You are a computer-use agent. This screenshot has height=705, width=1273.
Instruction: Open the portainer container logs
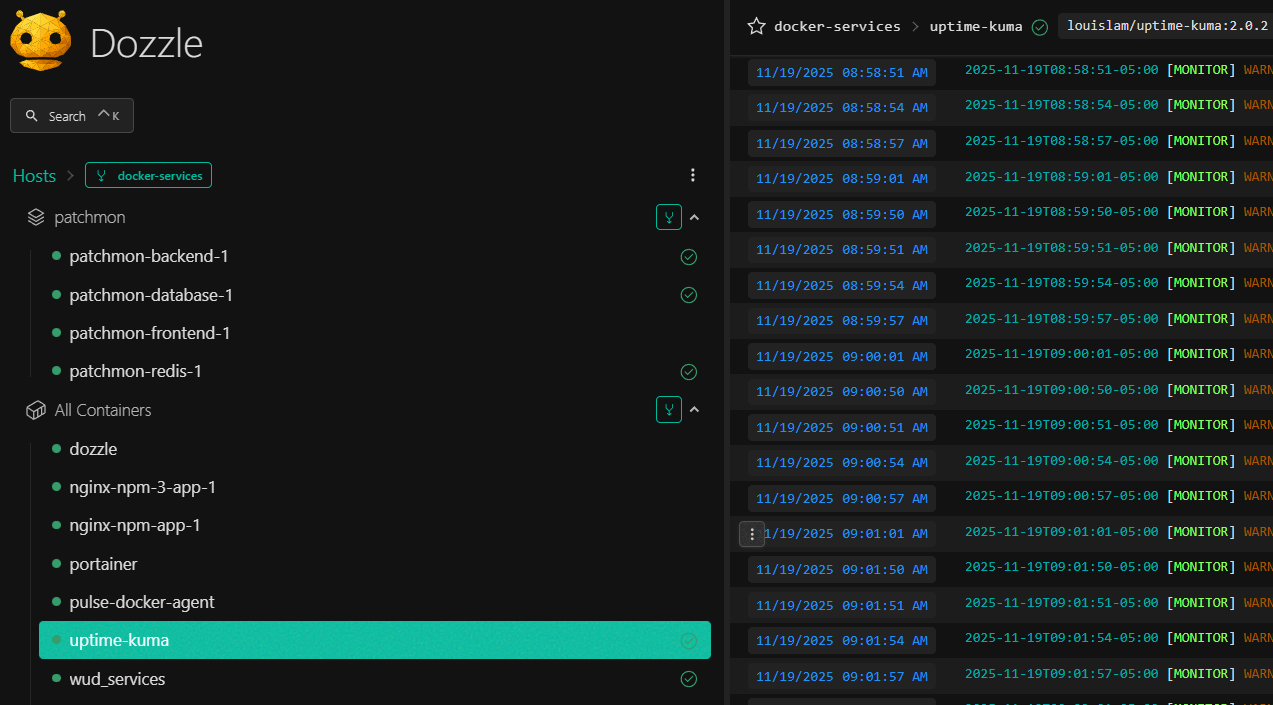103,565
